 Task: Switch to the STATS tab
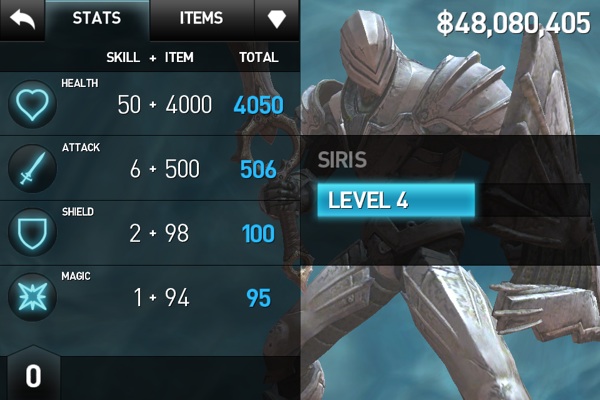[97, 18]
